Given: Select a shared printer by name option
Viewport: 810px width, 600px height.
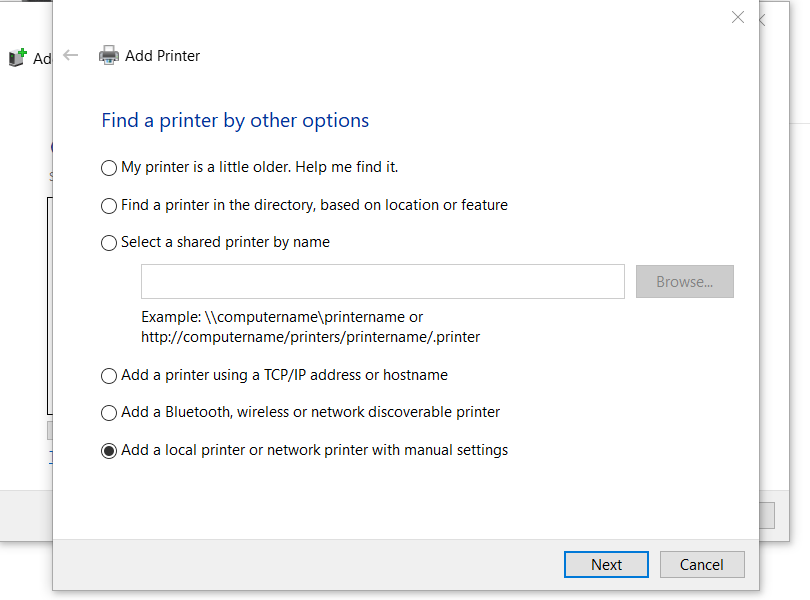Looking at the screenshot, I should (108, 242).
